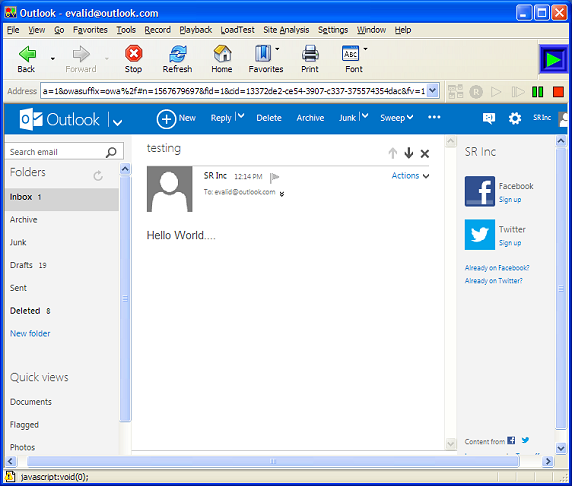This screenshot has width=572, height=486.
Task: Click the Font toolbar icon
Action: [351, 54]
